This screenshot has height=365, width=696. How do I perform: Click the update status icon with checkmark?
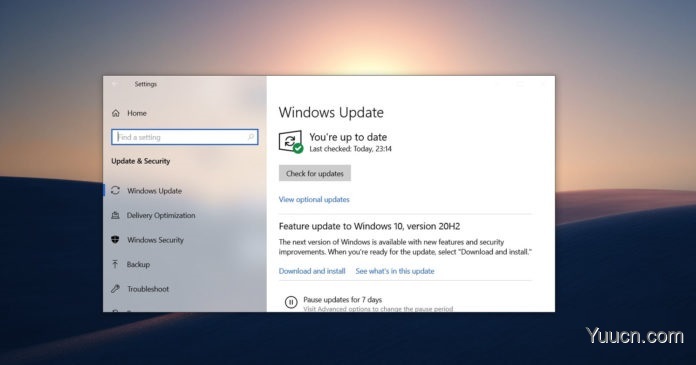tap(291, 142)
